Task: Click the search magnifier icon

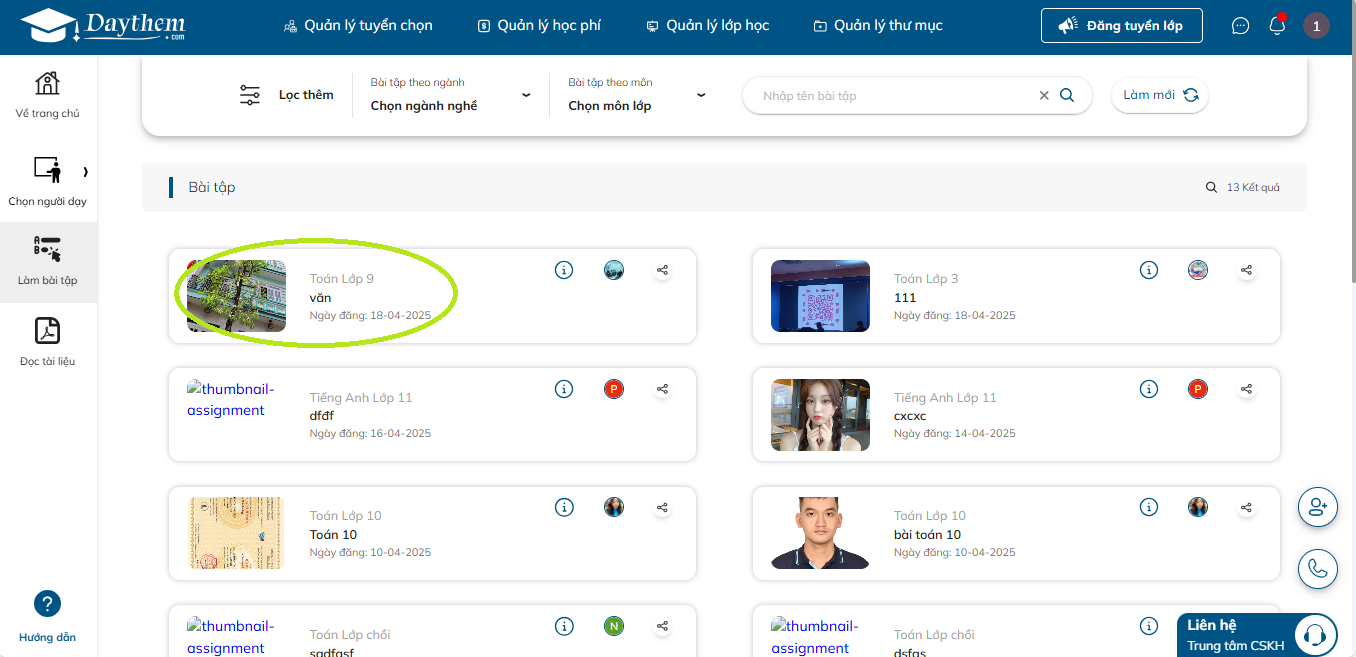Action: [1067, 95]
